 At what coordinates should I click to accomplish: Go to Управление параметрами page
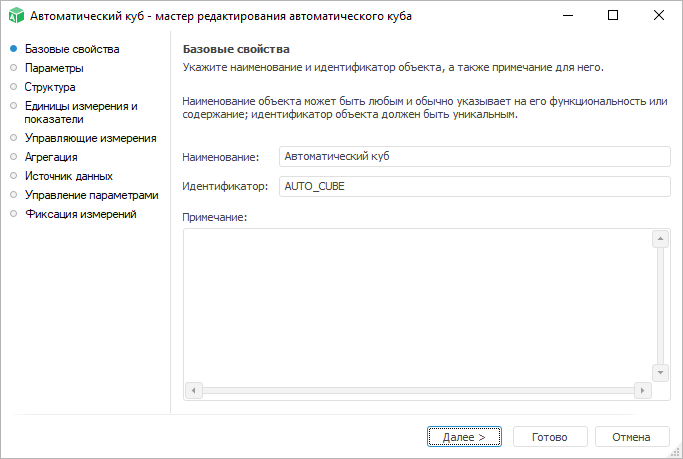pos(91,195)
